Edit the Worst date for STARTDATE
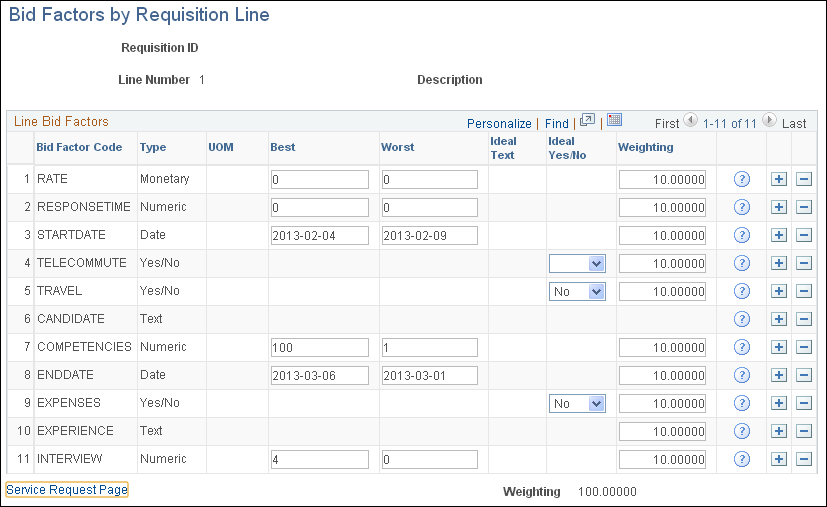The image size is (827, 507). click(430, 235)
